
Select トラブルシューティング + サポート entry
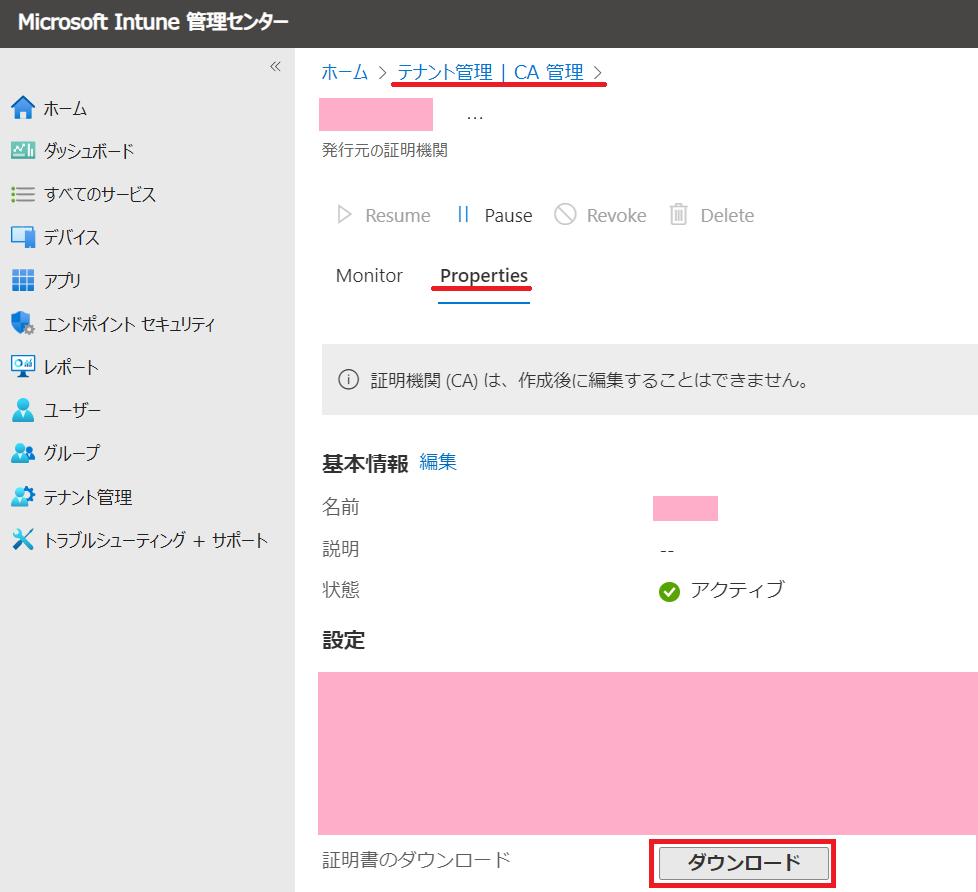click(x=155, y=540)
